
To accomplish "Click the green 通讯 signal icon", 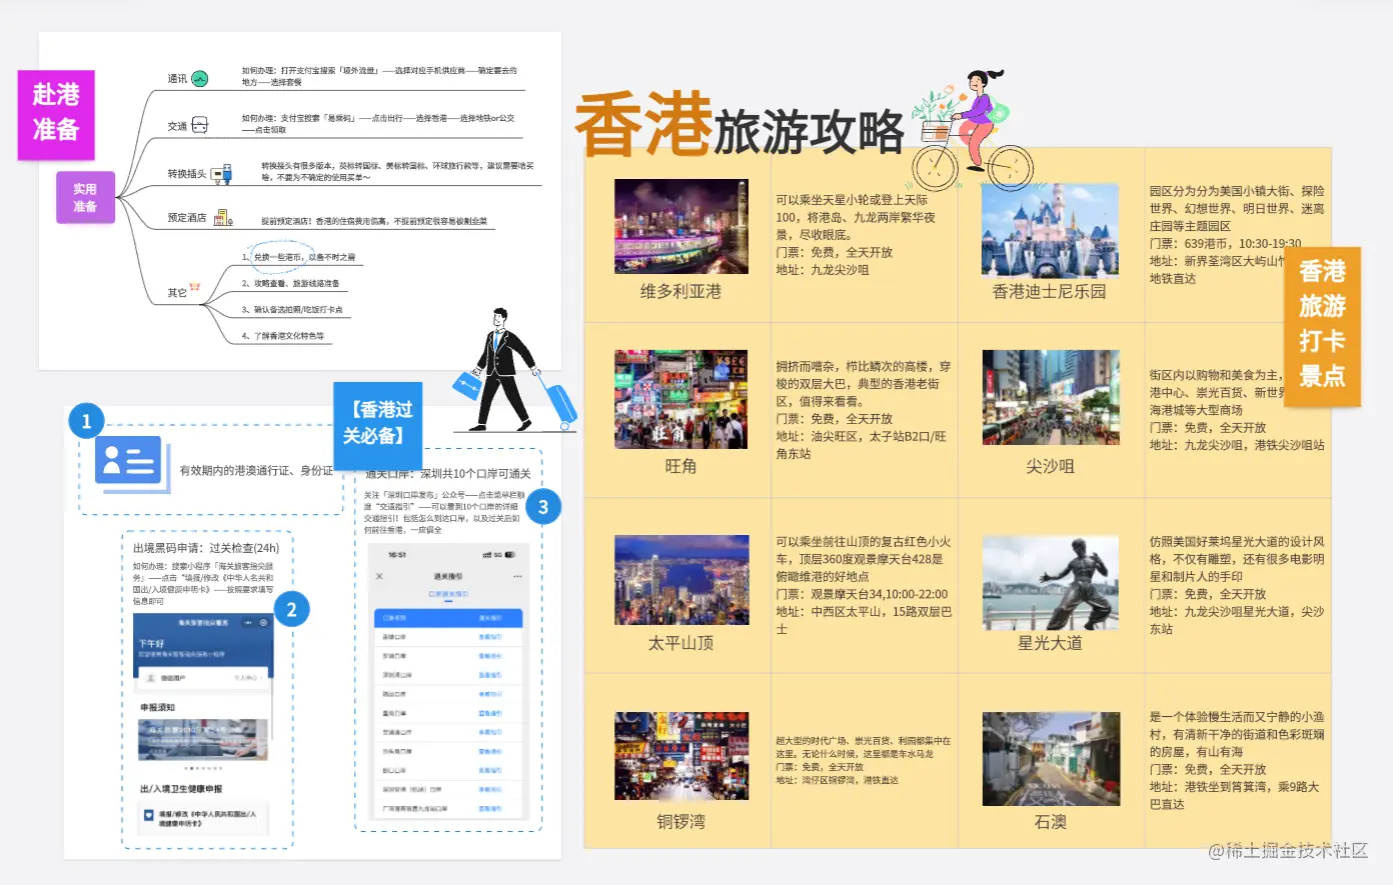I will (x=200, y=78).
